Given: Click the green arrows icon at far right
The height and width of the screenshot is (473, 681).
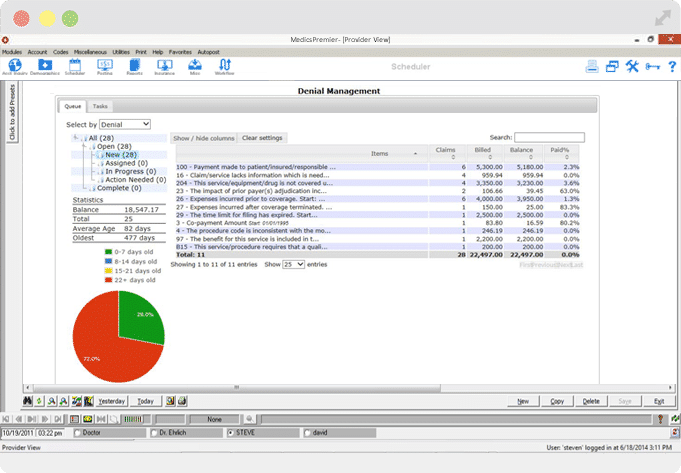Looking at the screenshot, I should 674,419.
